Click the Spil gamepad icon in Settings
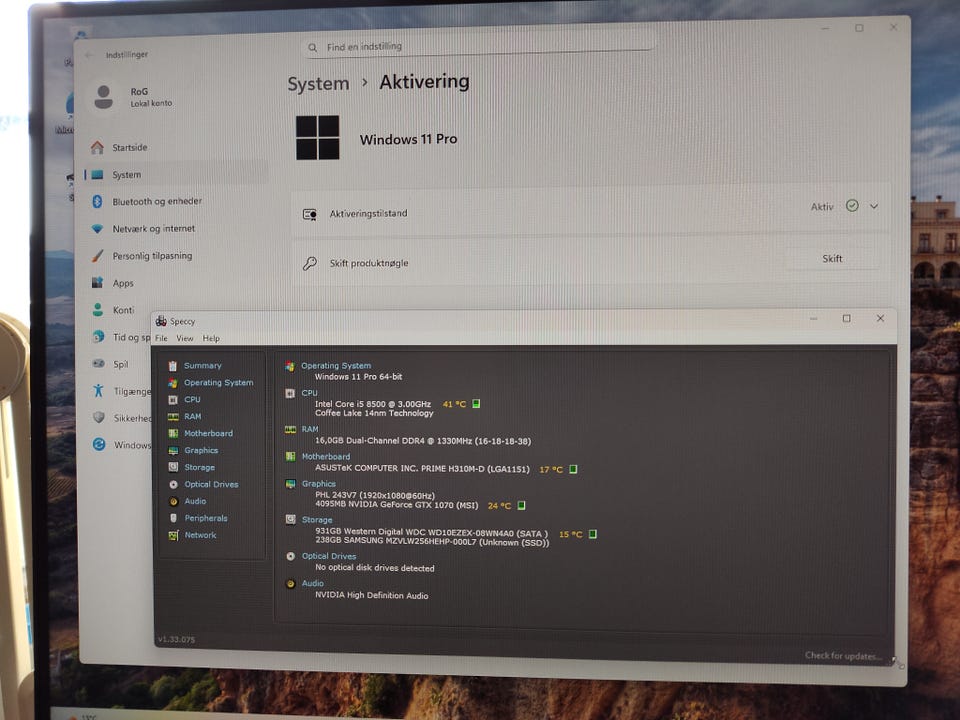This screenshot has height=720, width=960. point(99,364)
